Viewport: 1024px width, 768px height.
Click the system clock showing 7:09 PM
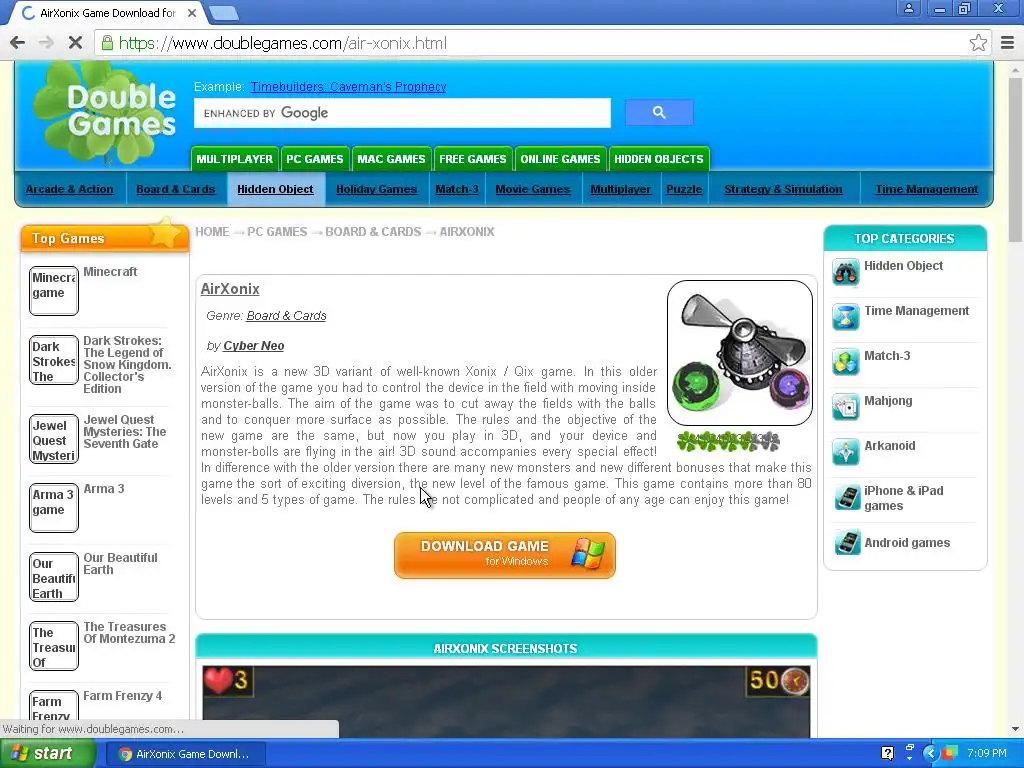tap(987, 753)
